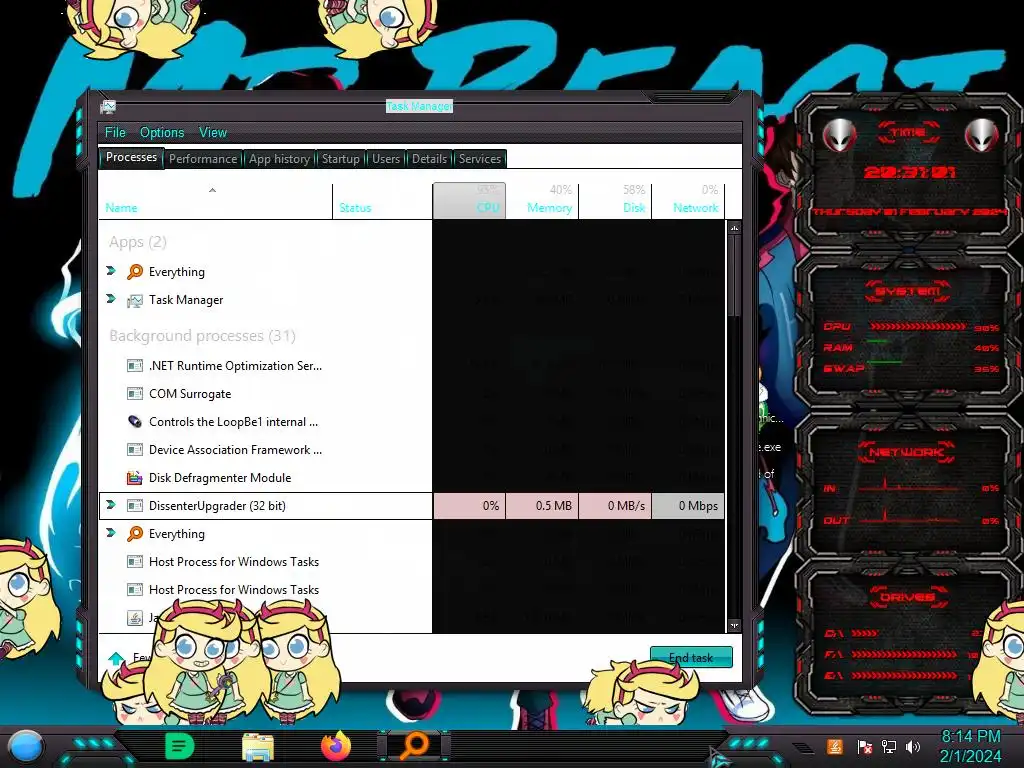Sort by the CPU column header

[469, 201]
